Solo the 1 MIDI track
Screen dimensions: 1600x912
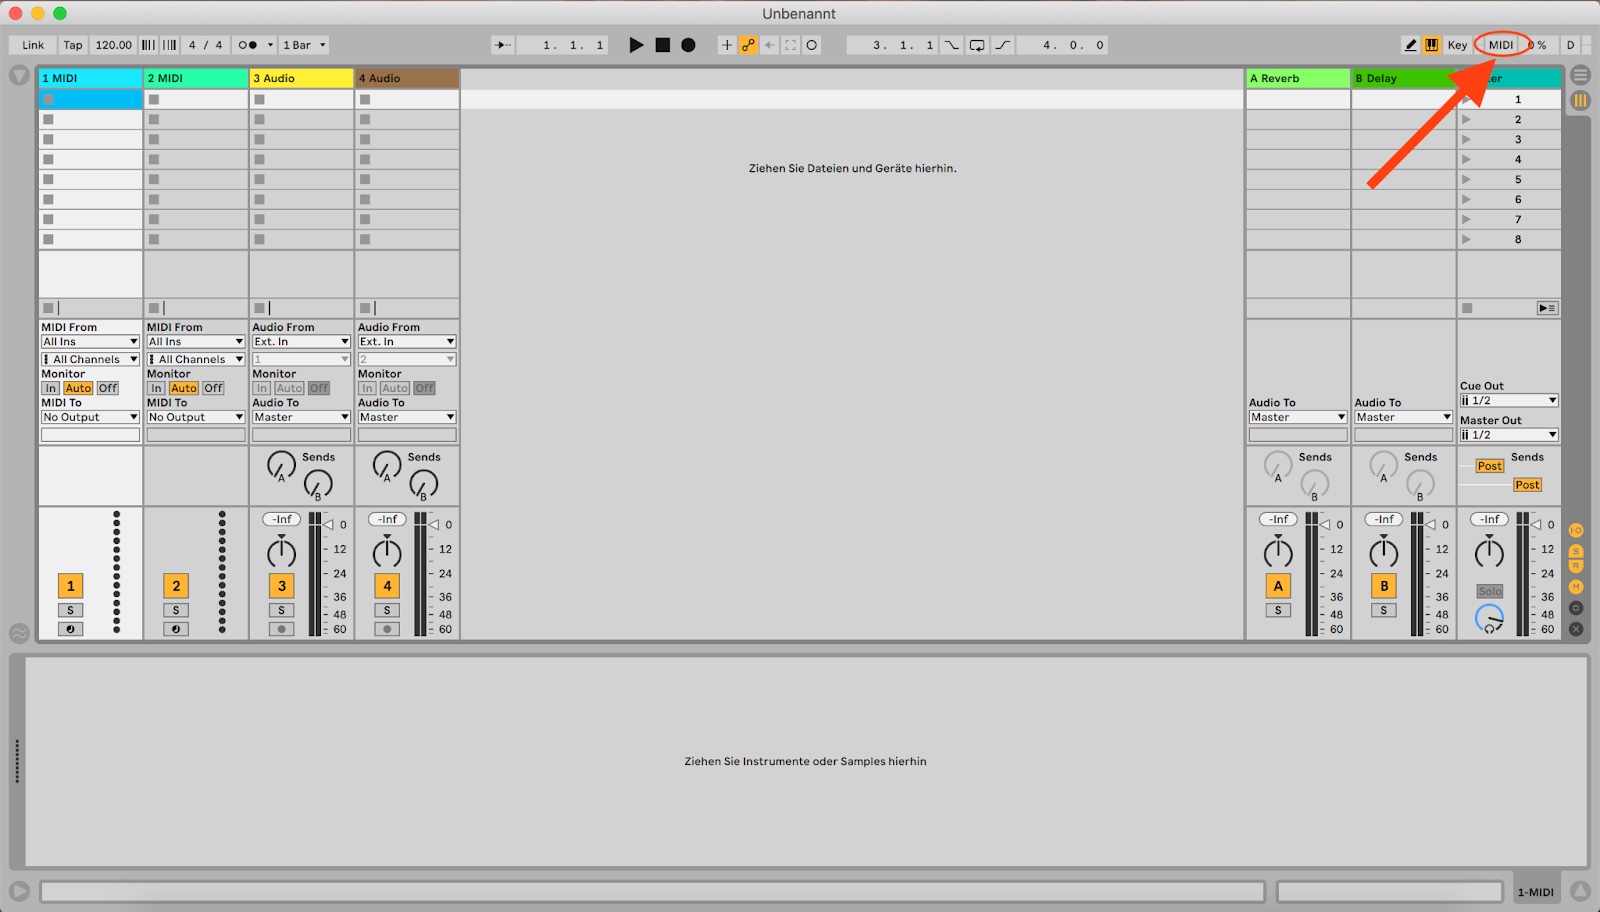click(x=70, y=610)
